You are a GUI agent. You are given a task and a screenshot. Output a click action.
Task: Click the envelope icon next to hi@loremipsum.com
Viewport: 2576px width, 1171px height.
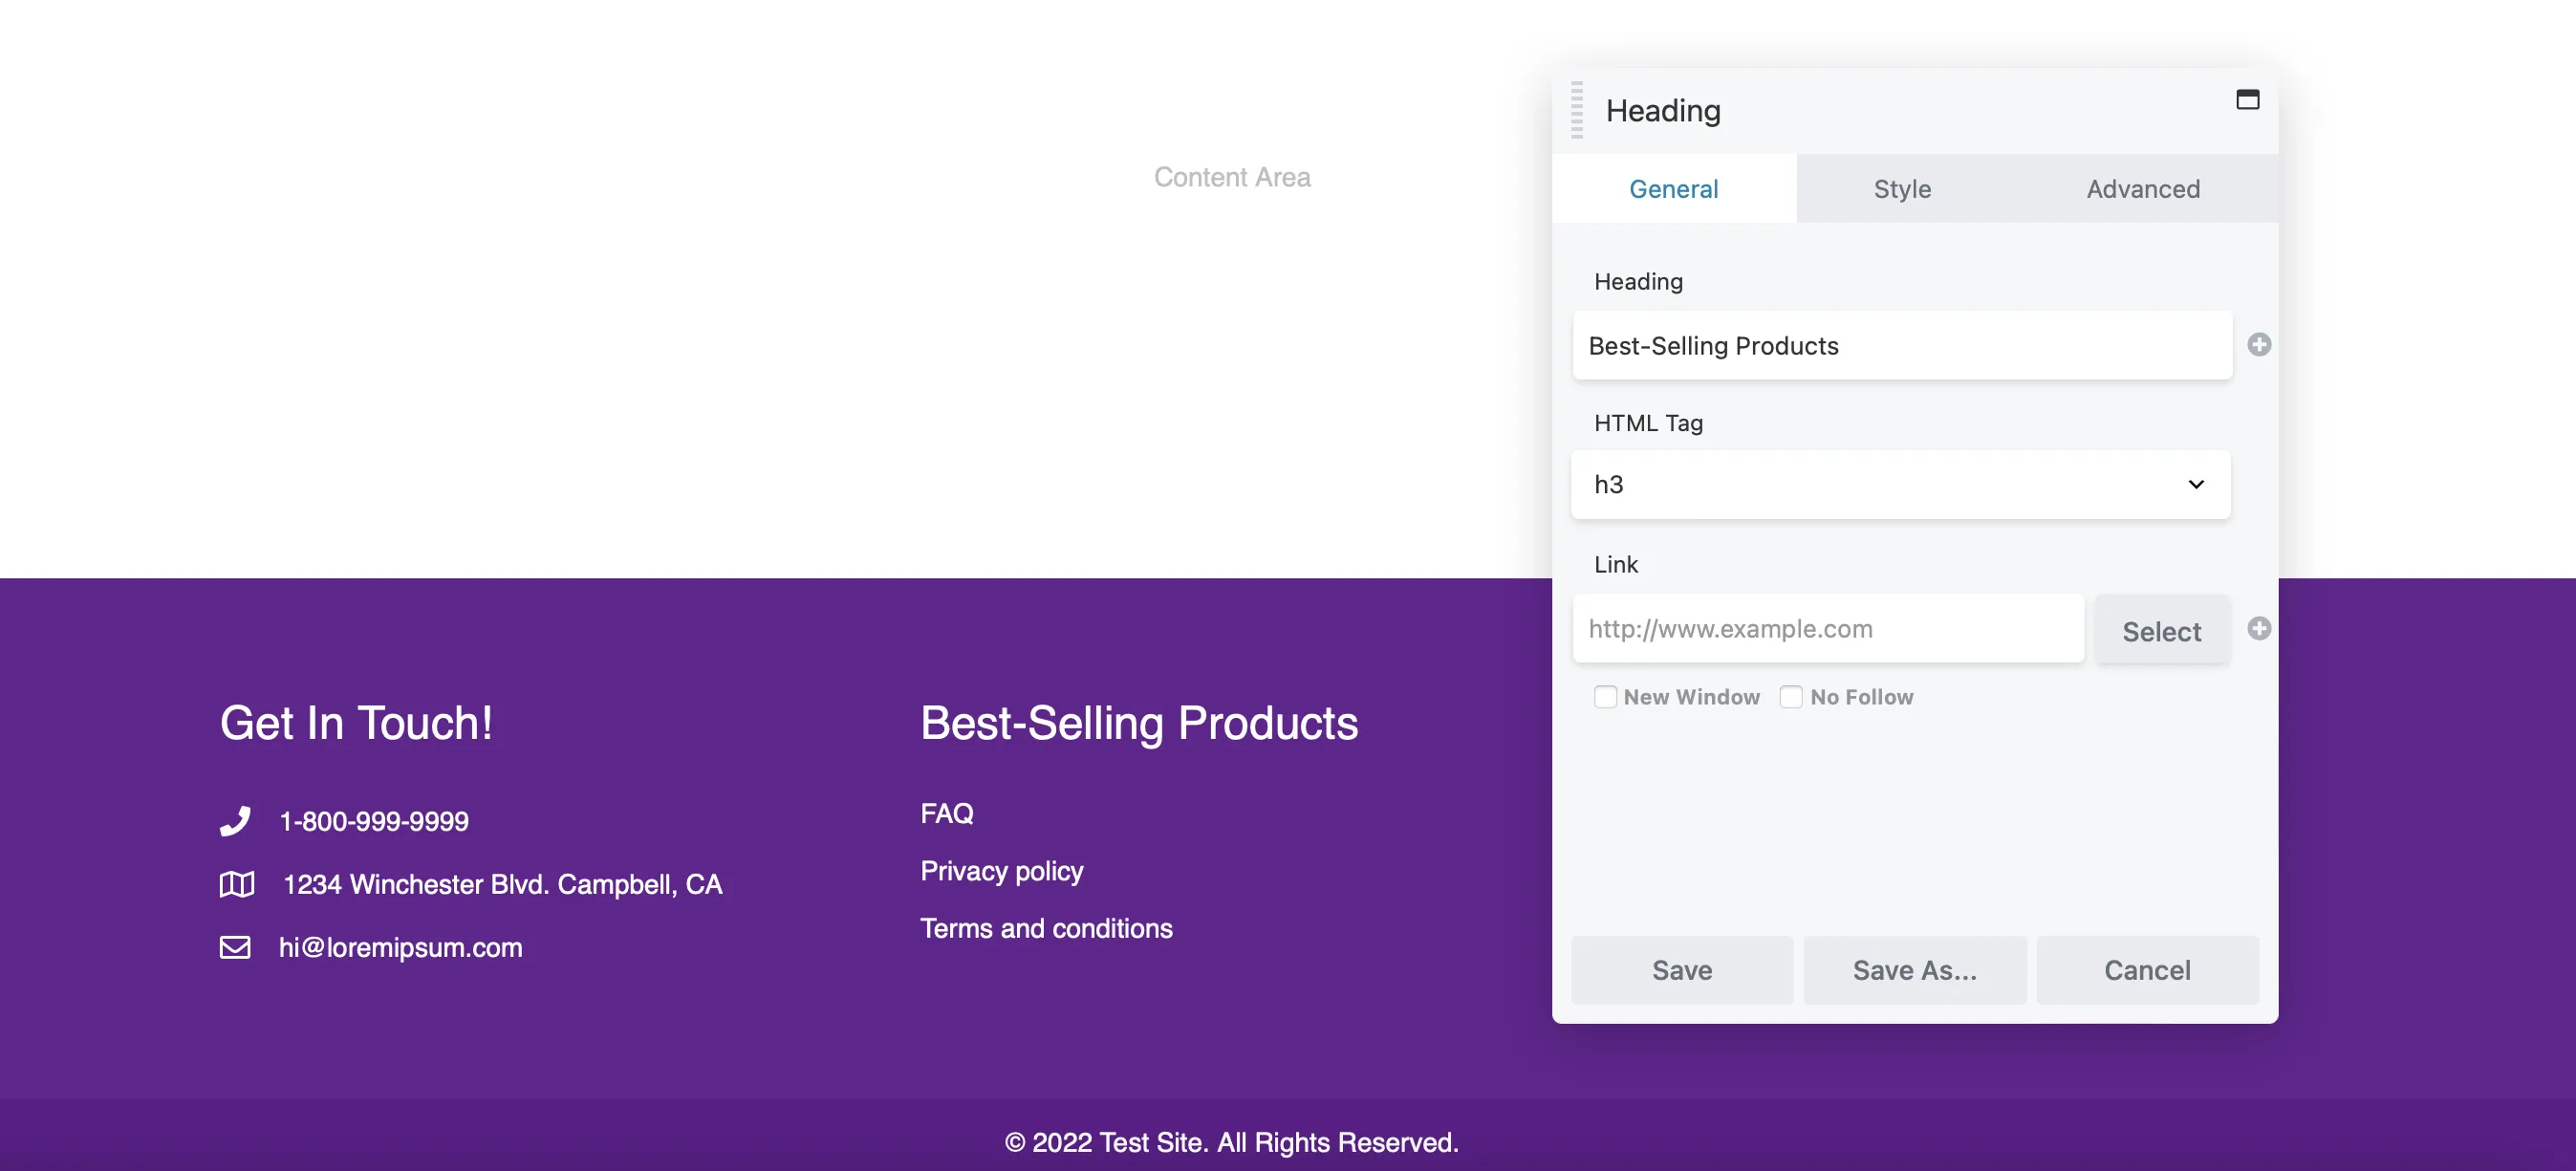(x=235, y=946)
